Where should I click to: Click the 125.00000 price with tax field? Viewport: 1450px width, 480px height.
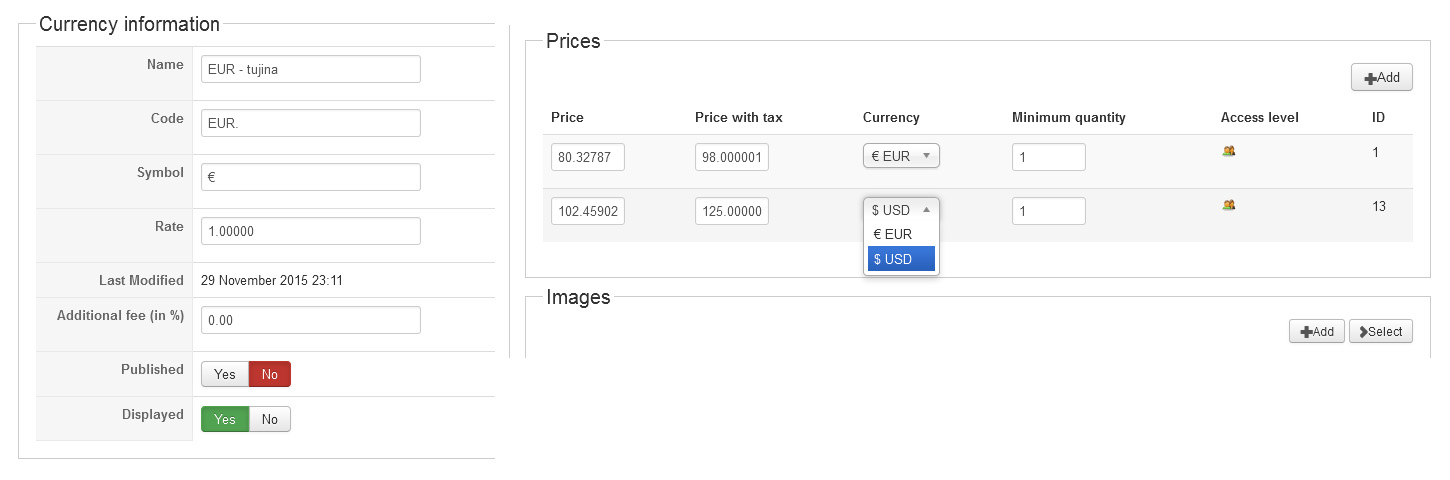coord(732,211)
